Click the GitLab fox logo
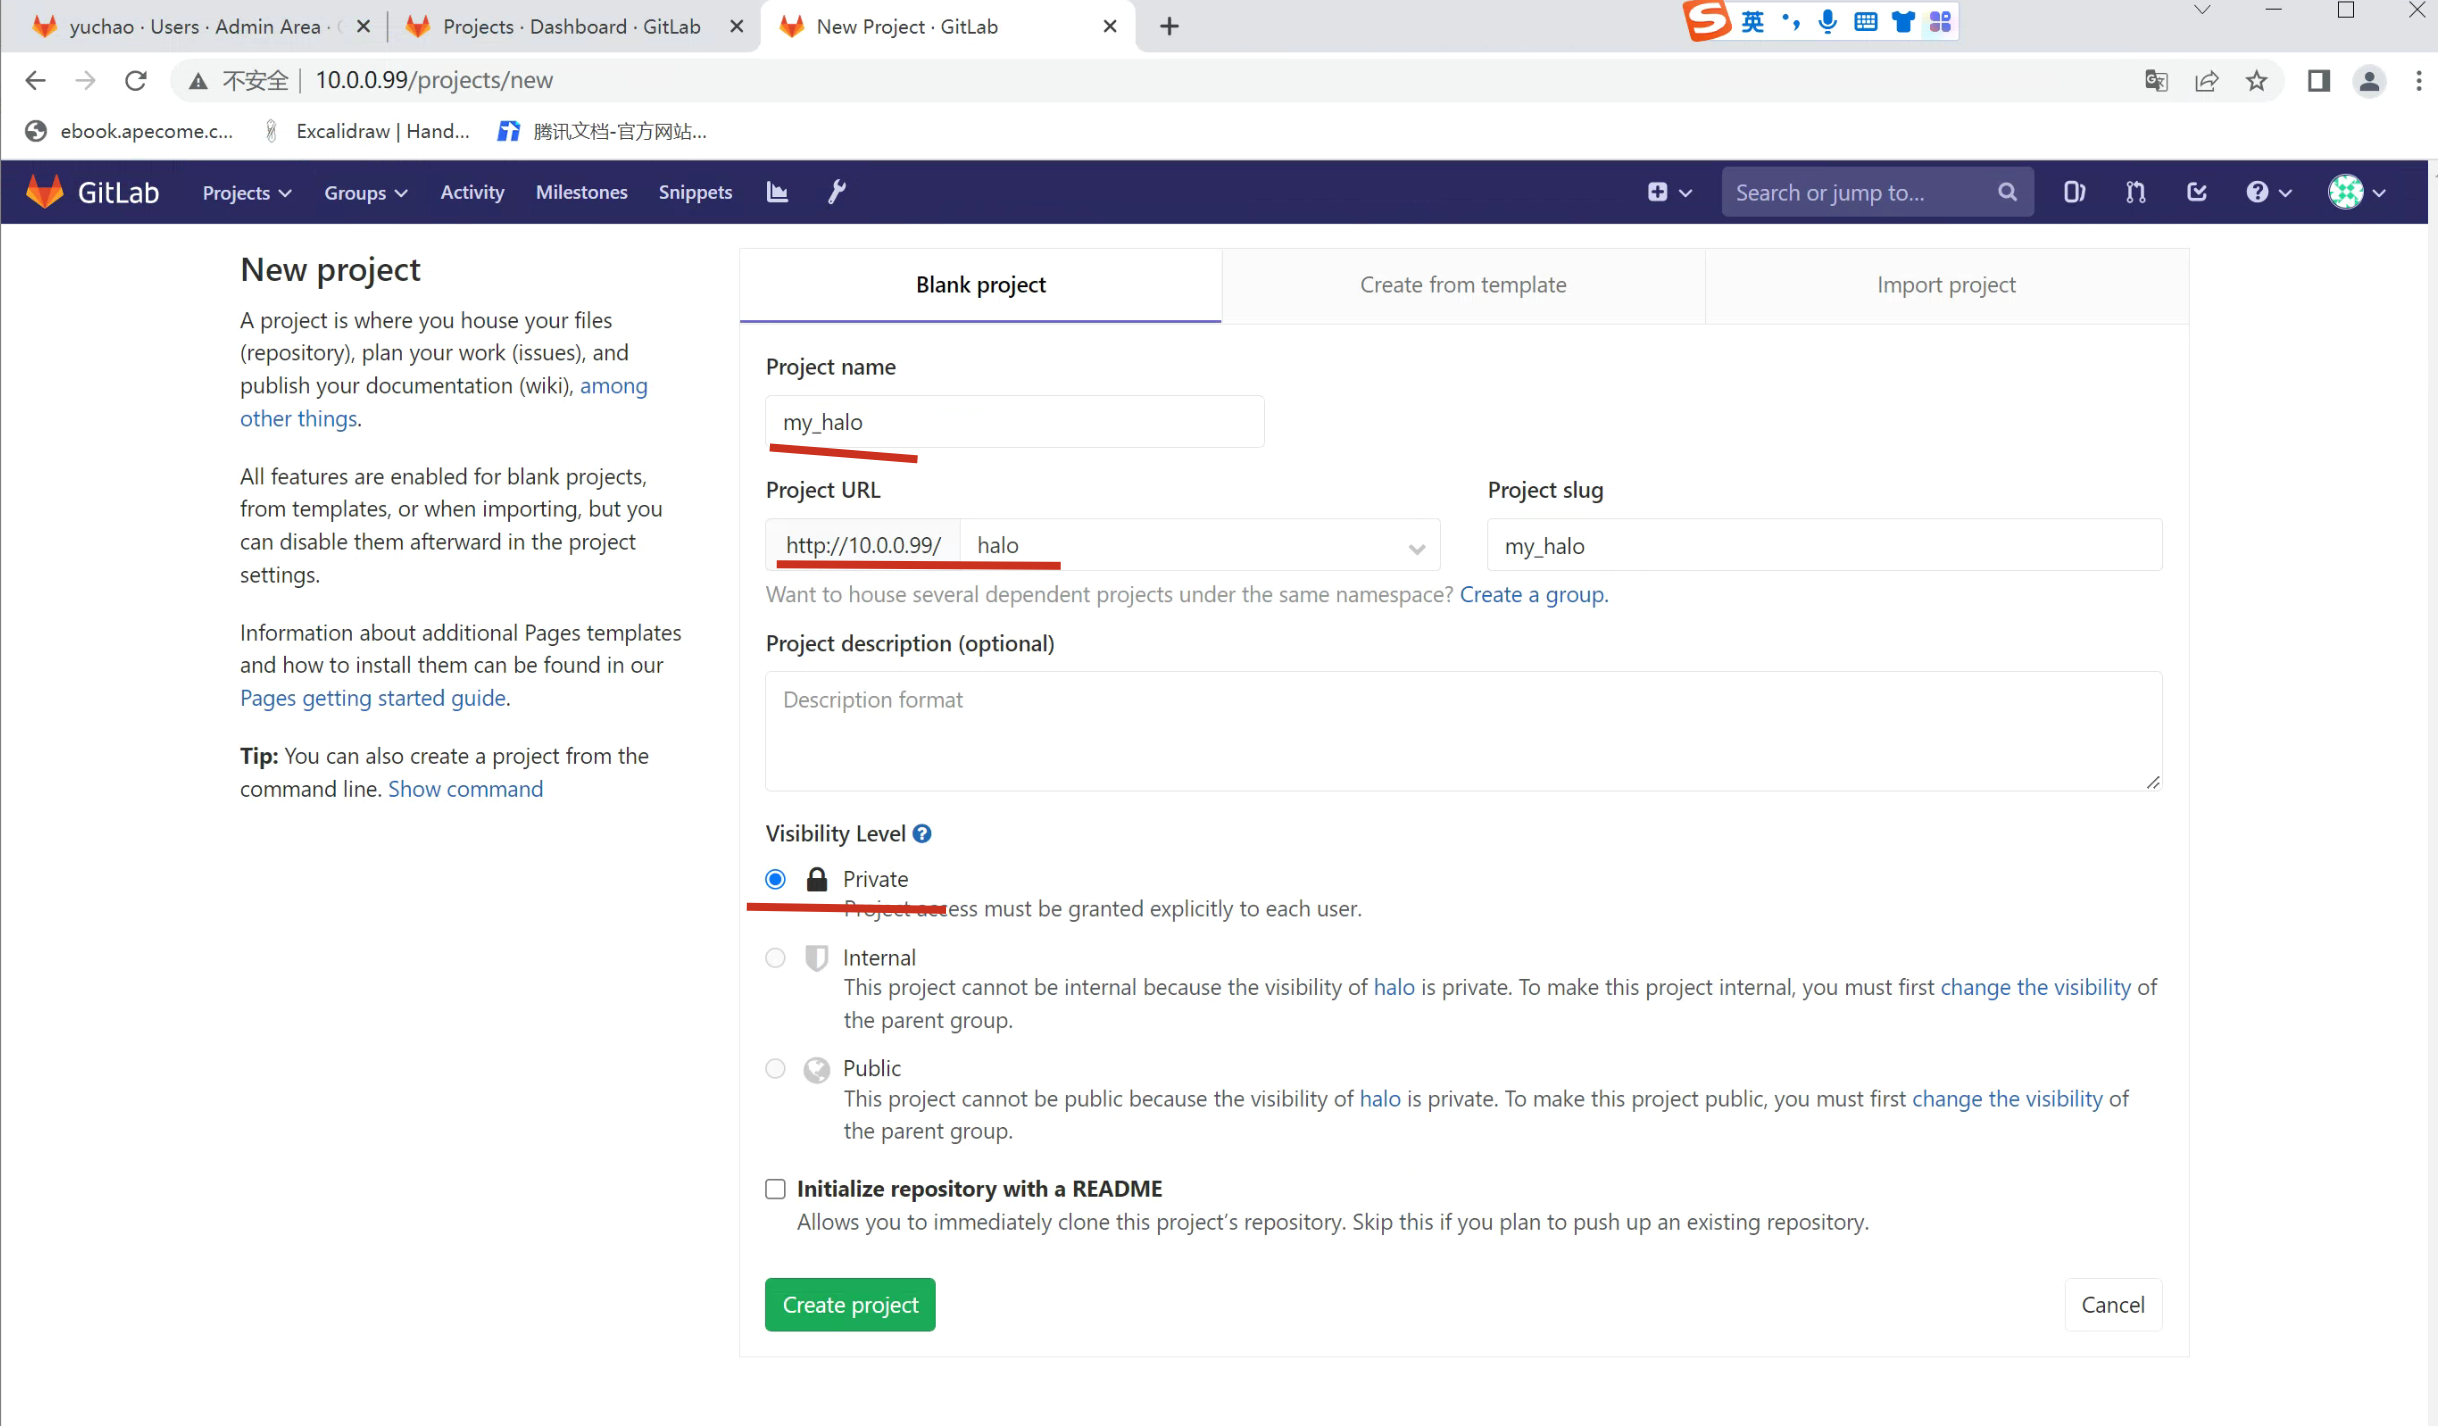 [x=45, y=192]
